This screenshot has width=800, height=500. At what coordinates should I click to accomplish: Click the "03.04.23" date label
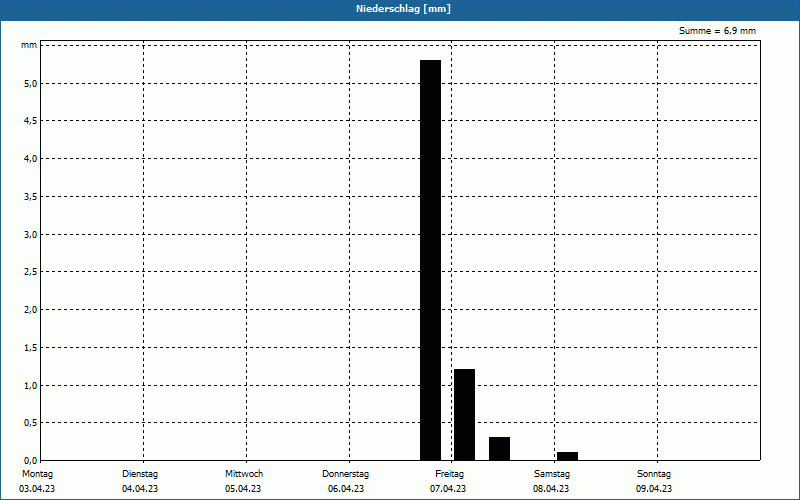click(x=37, y=489)
